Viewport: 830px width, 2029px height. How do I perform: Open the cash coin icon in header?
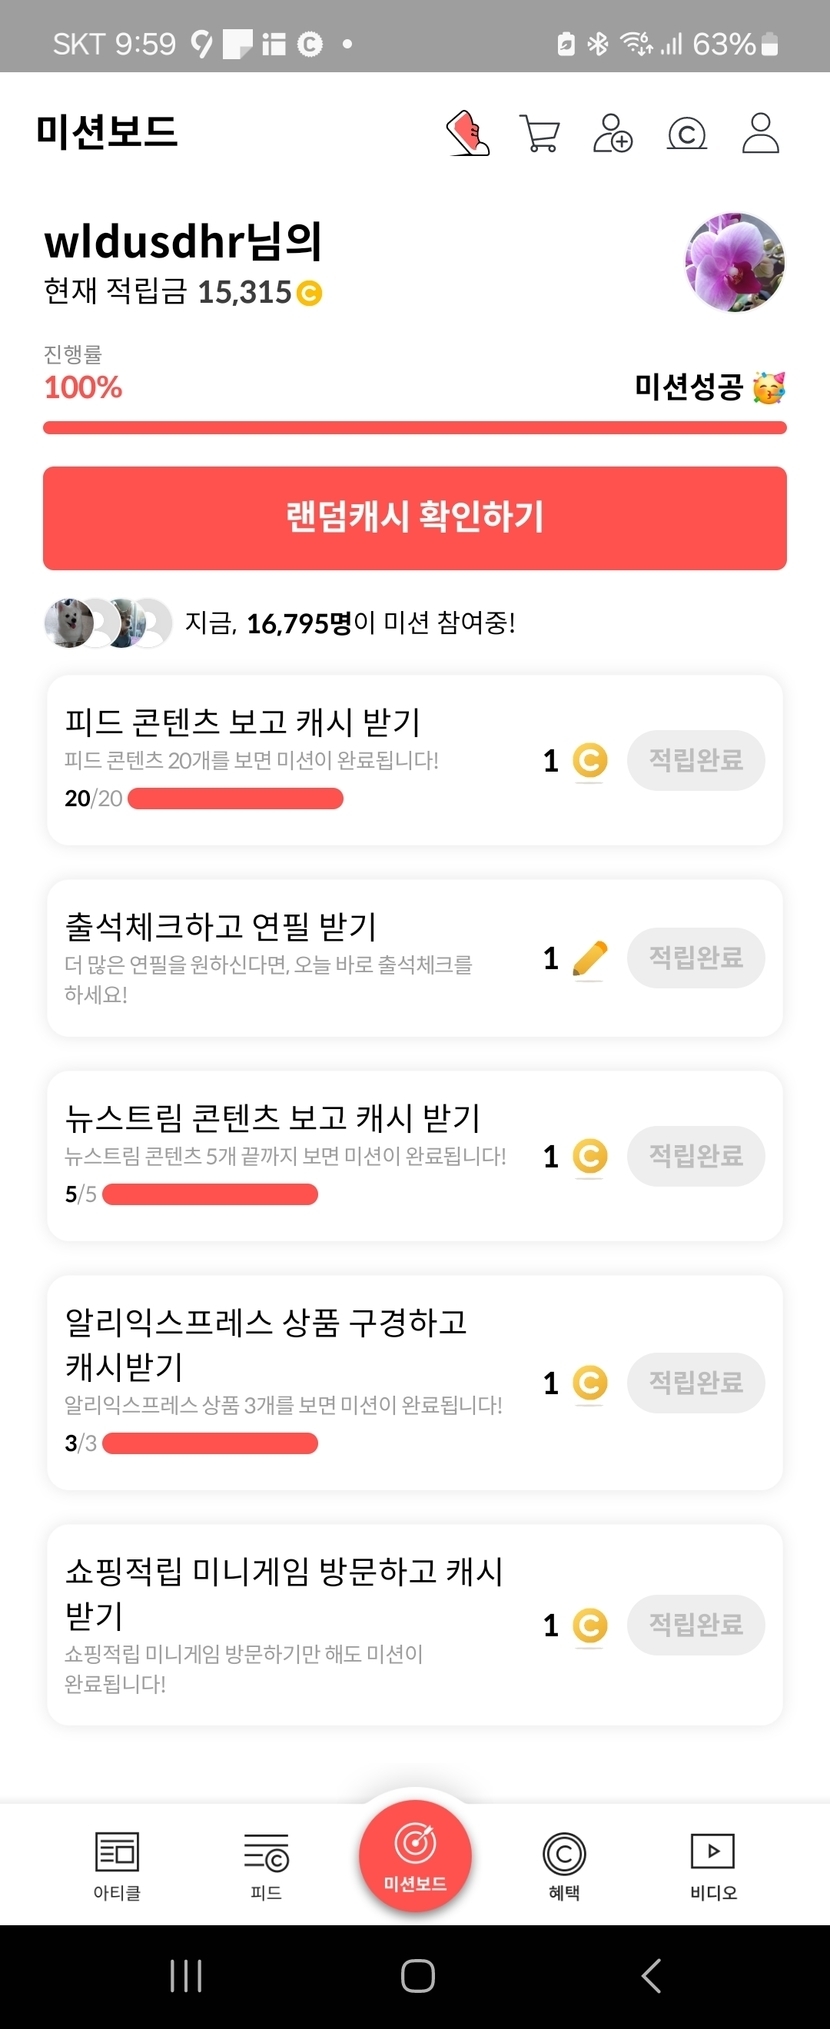[x=687, y=133]
